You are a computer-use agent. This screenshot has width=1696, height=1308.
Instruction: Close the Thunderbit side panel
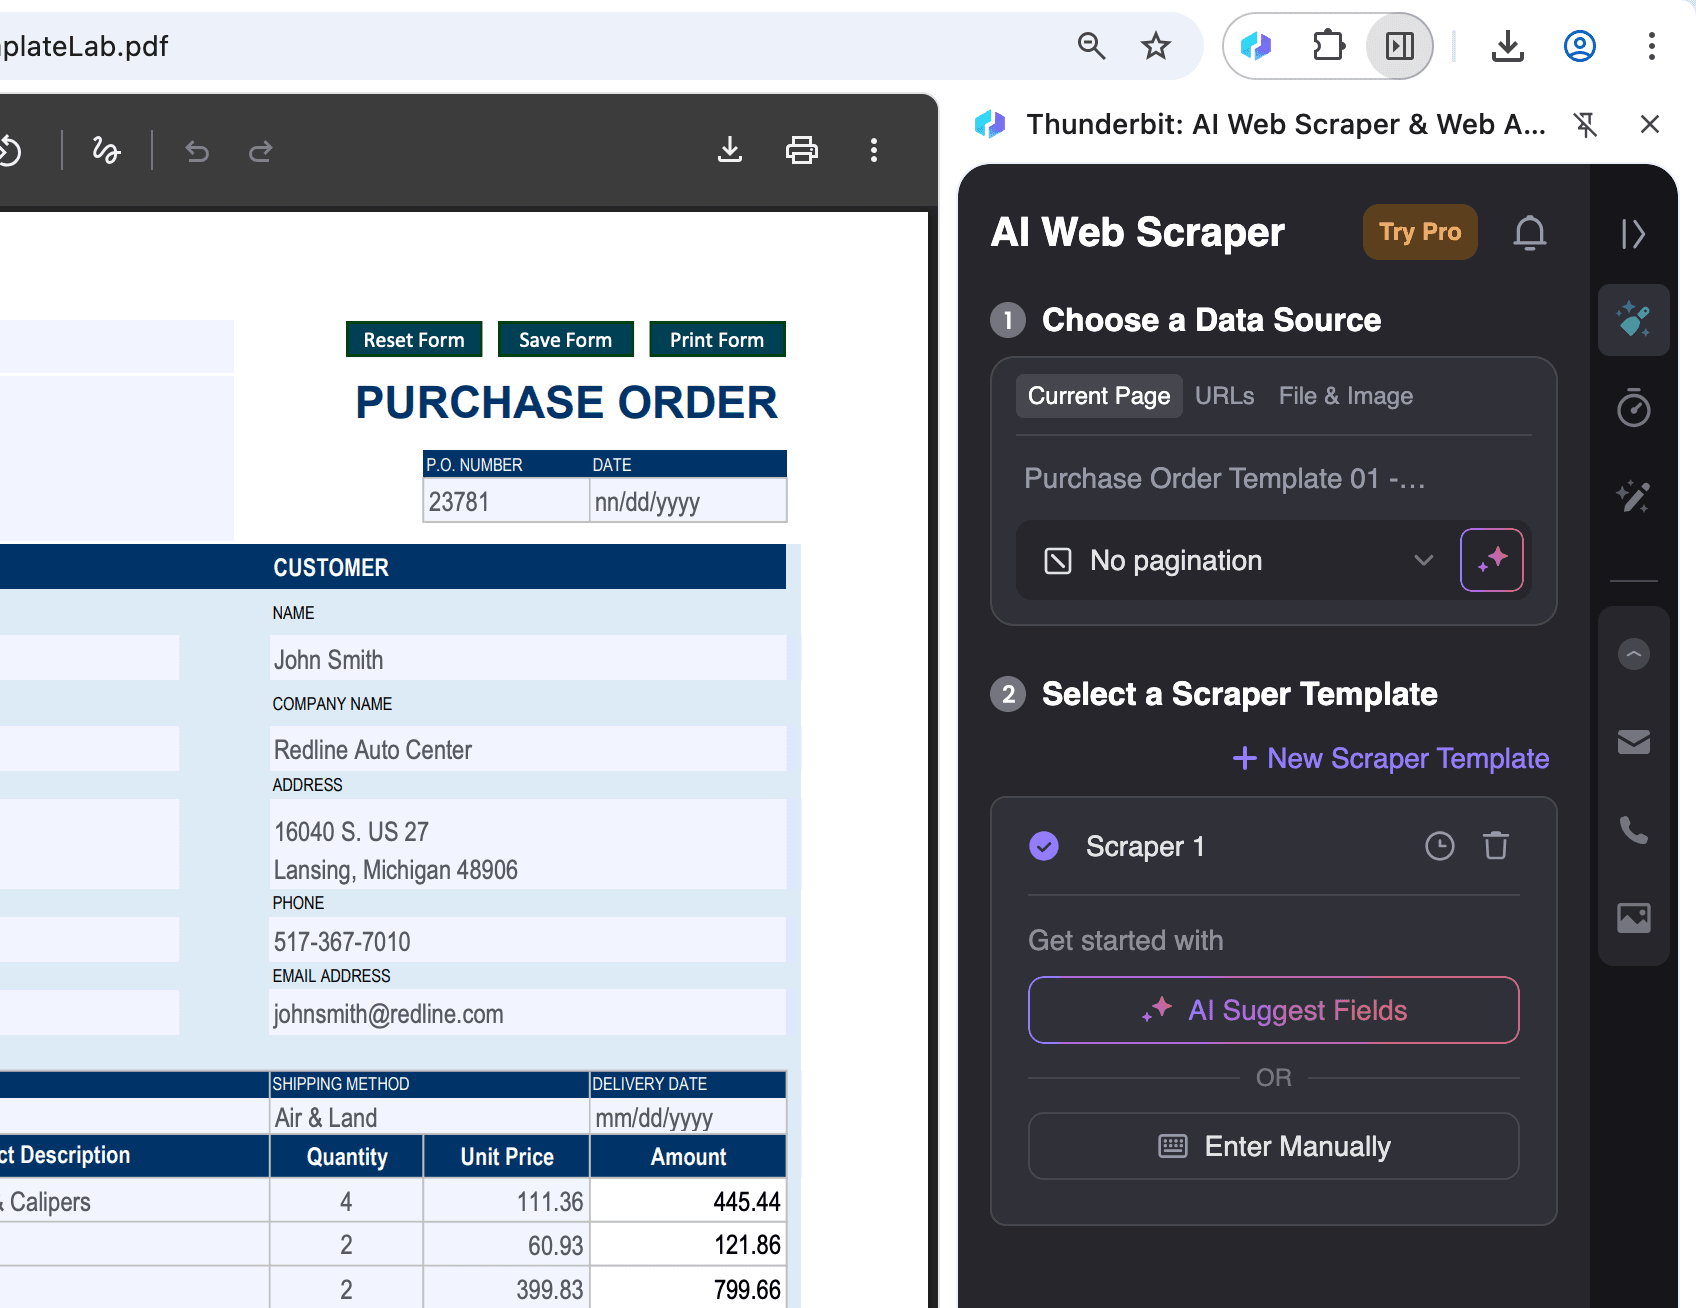click(x=1650, y=124)
